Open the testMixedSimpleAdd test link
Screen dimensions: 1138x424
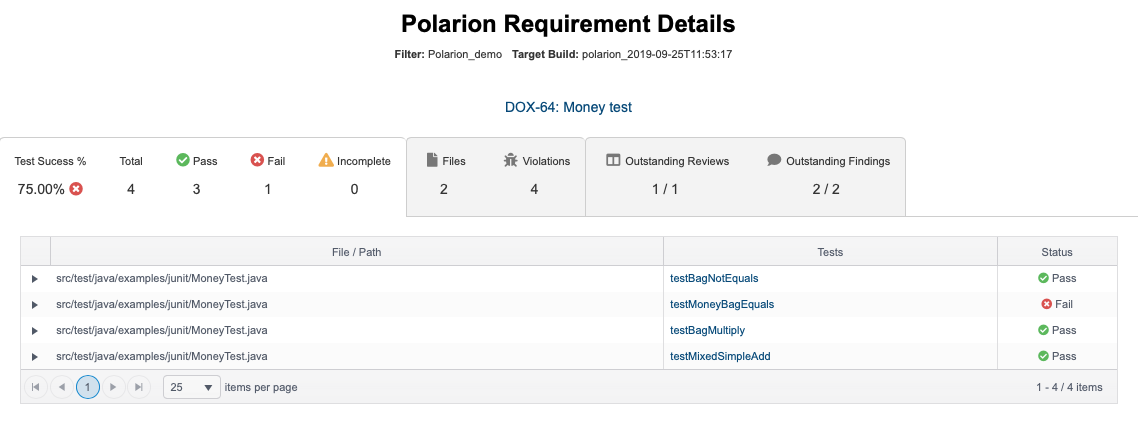[720, 356]
